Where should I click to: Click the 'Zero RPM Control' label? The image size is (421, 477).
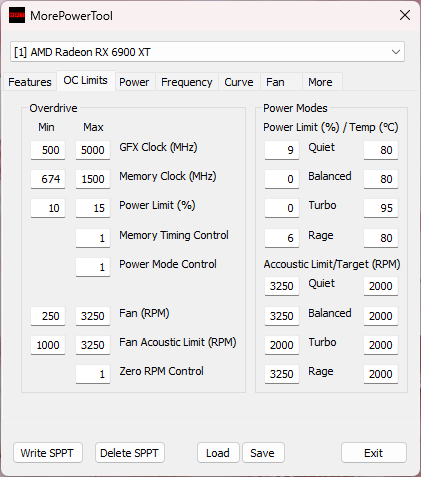coord(161,371)
